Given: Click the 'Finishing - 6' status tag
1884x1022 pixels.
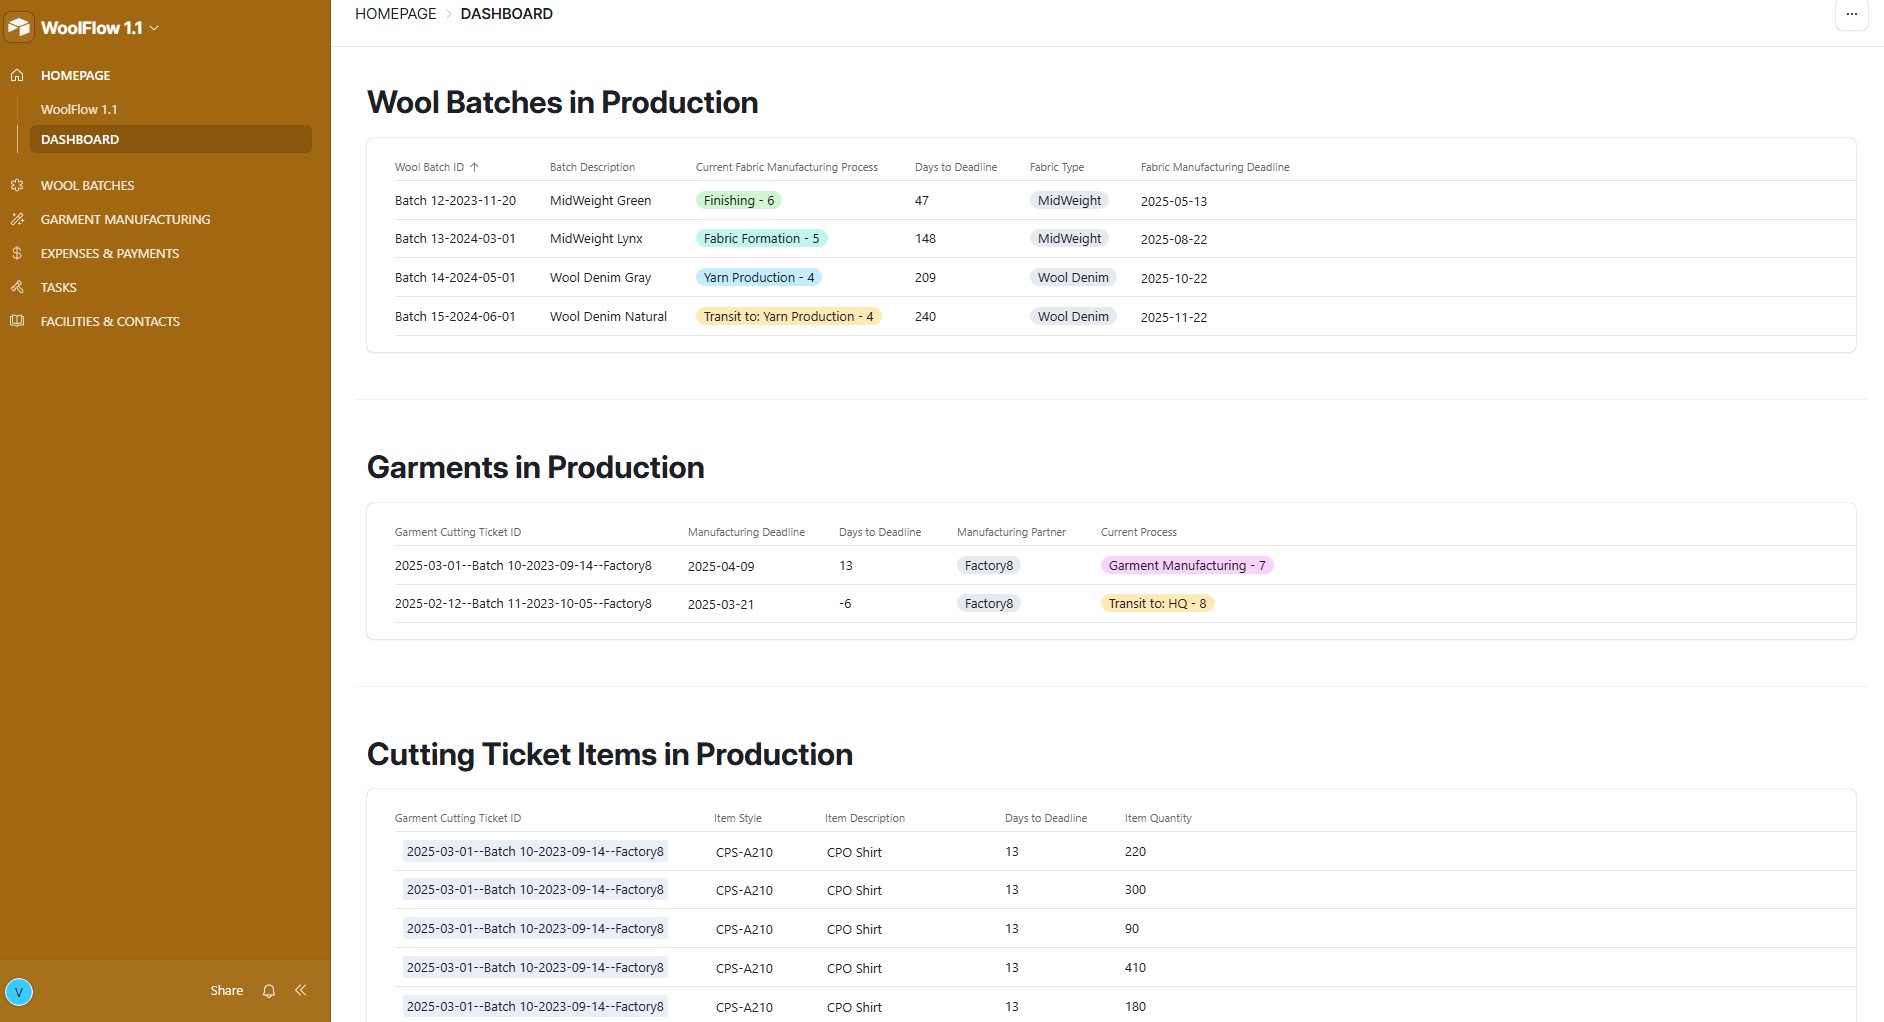Looking at the screenshot, I should (738, 200).
